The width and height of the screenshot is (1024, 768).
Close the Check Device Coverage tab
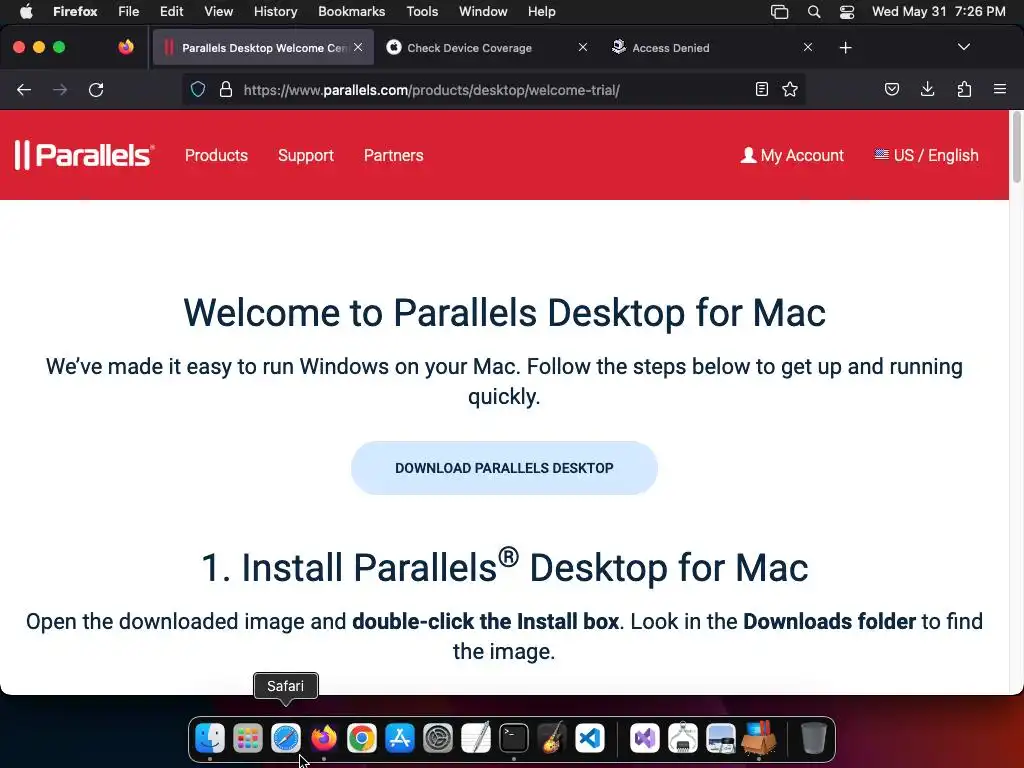[x=583, y=47]
